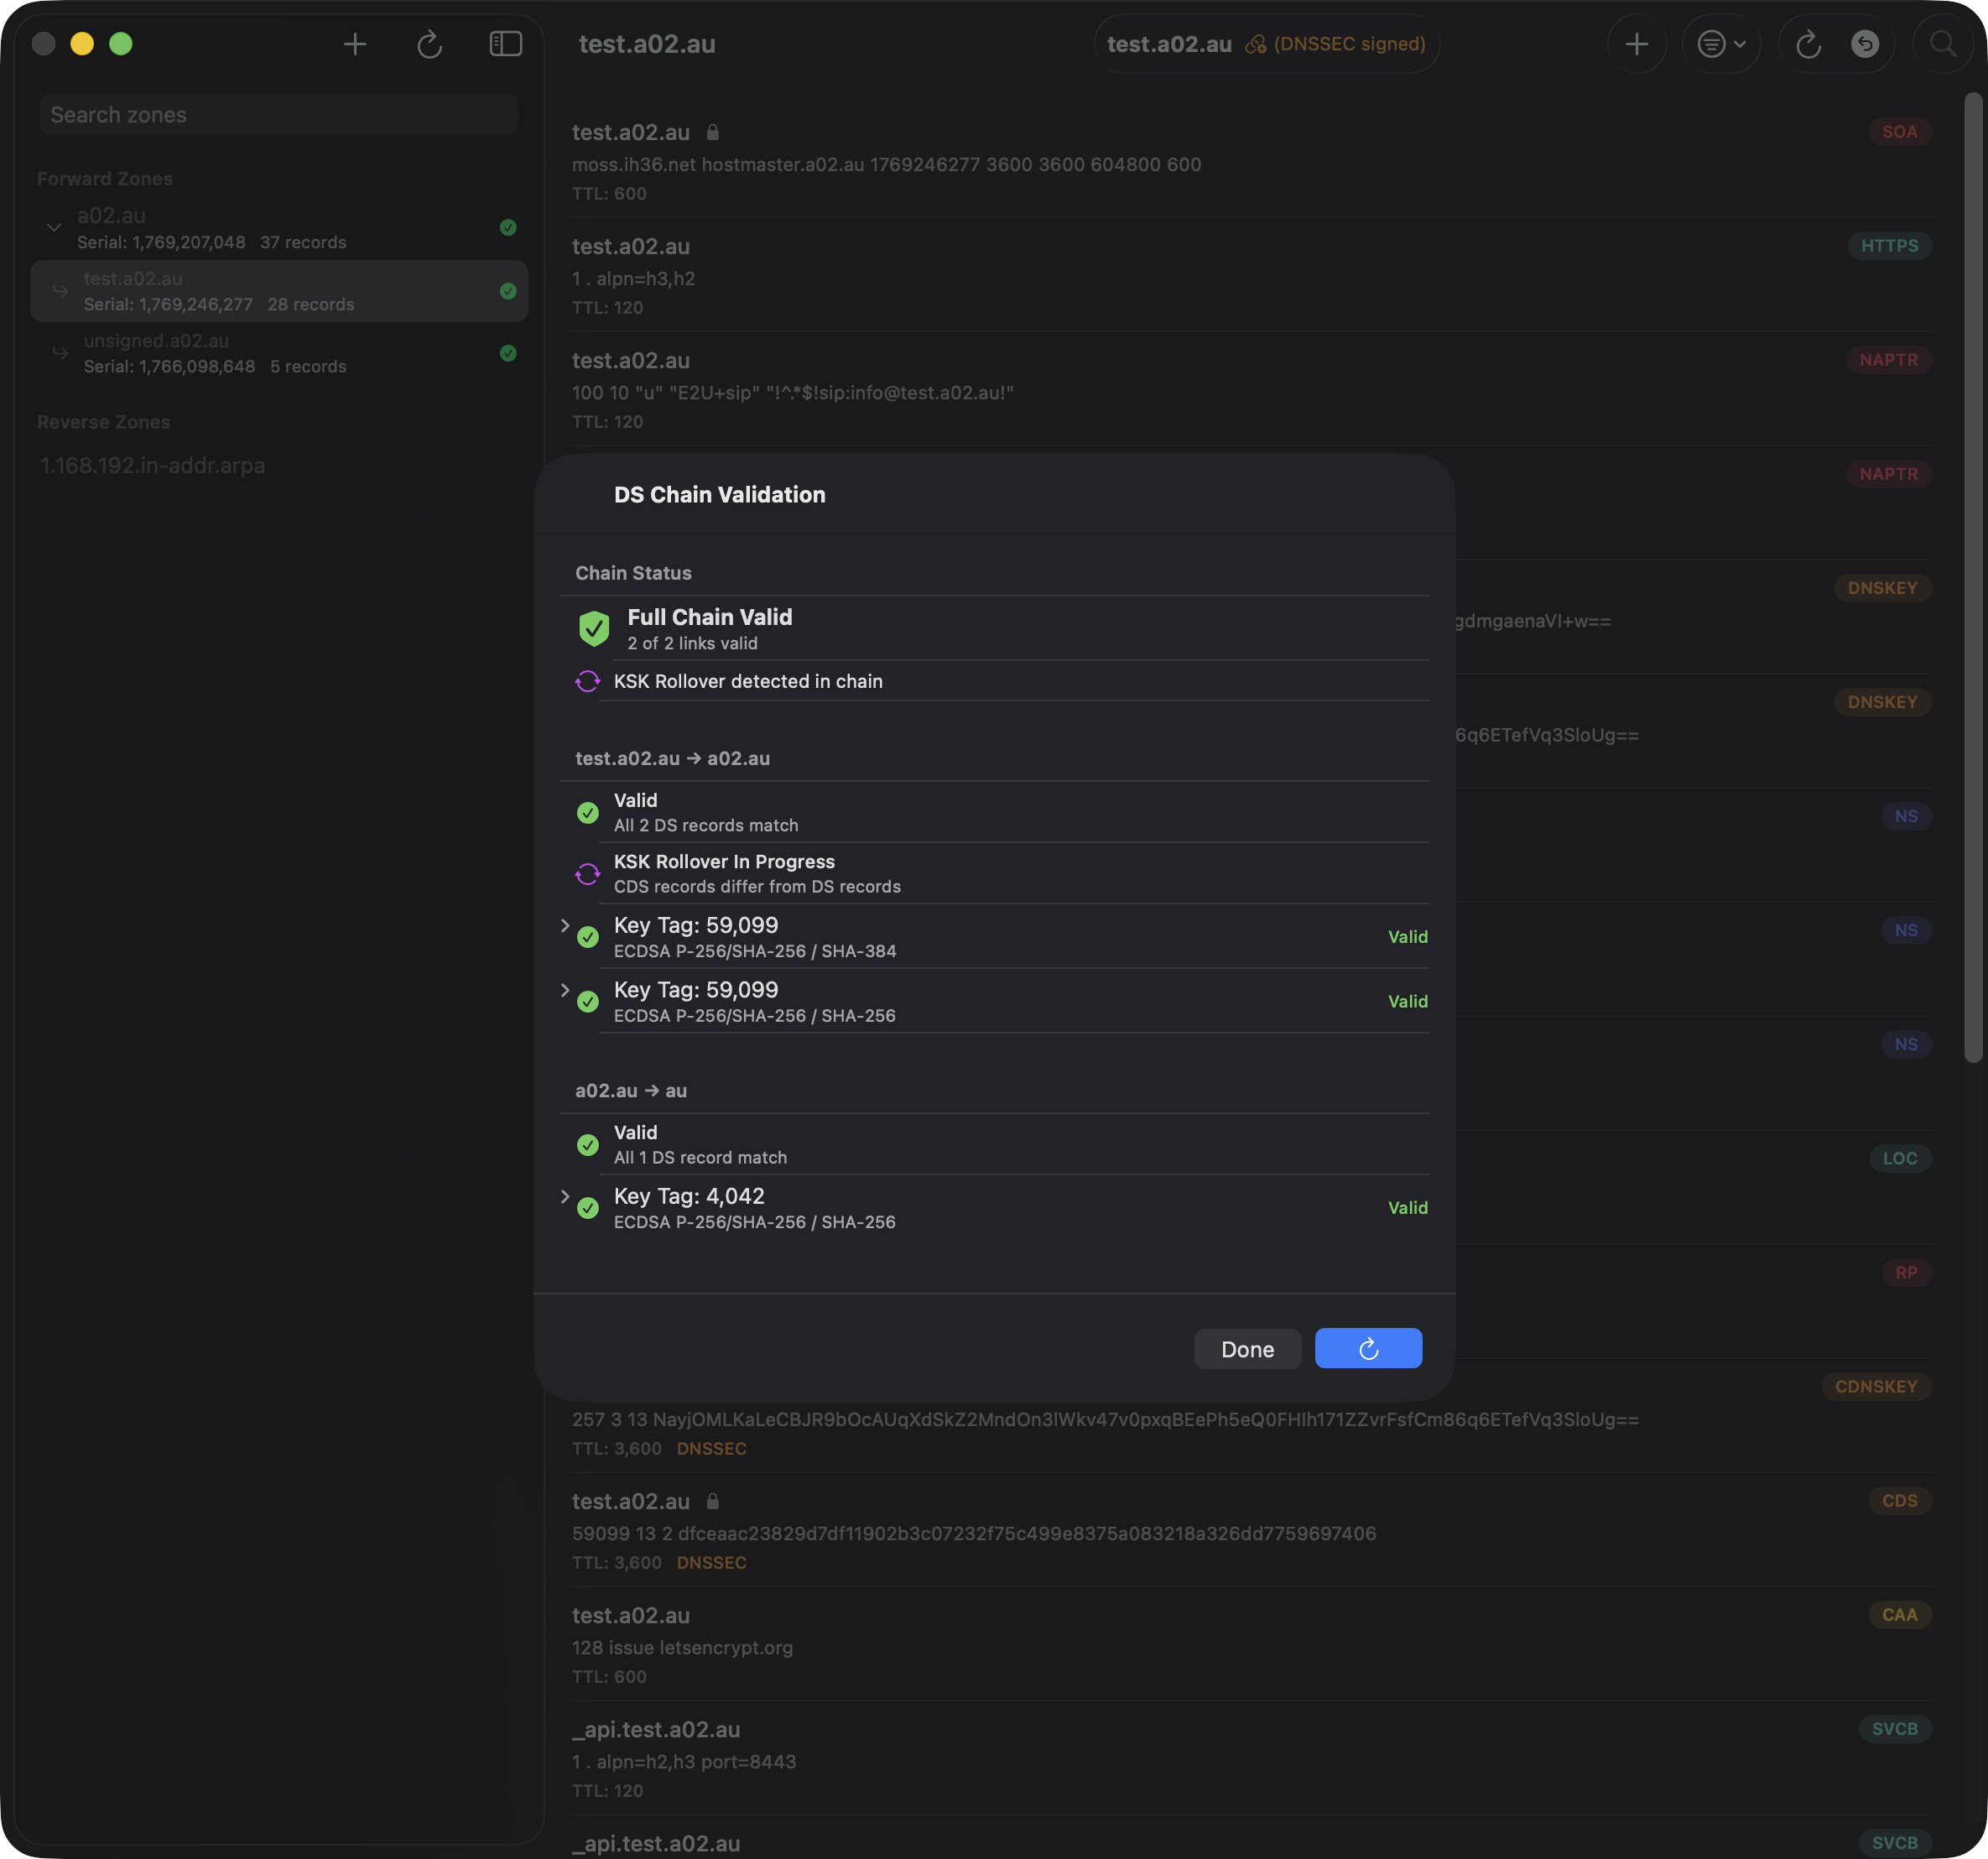Collapse the a02.au zone tree
Screen dimensions: 1988x1859
pyautogui.click(x=54, y=228)
